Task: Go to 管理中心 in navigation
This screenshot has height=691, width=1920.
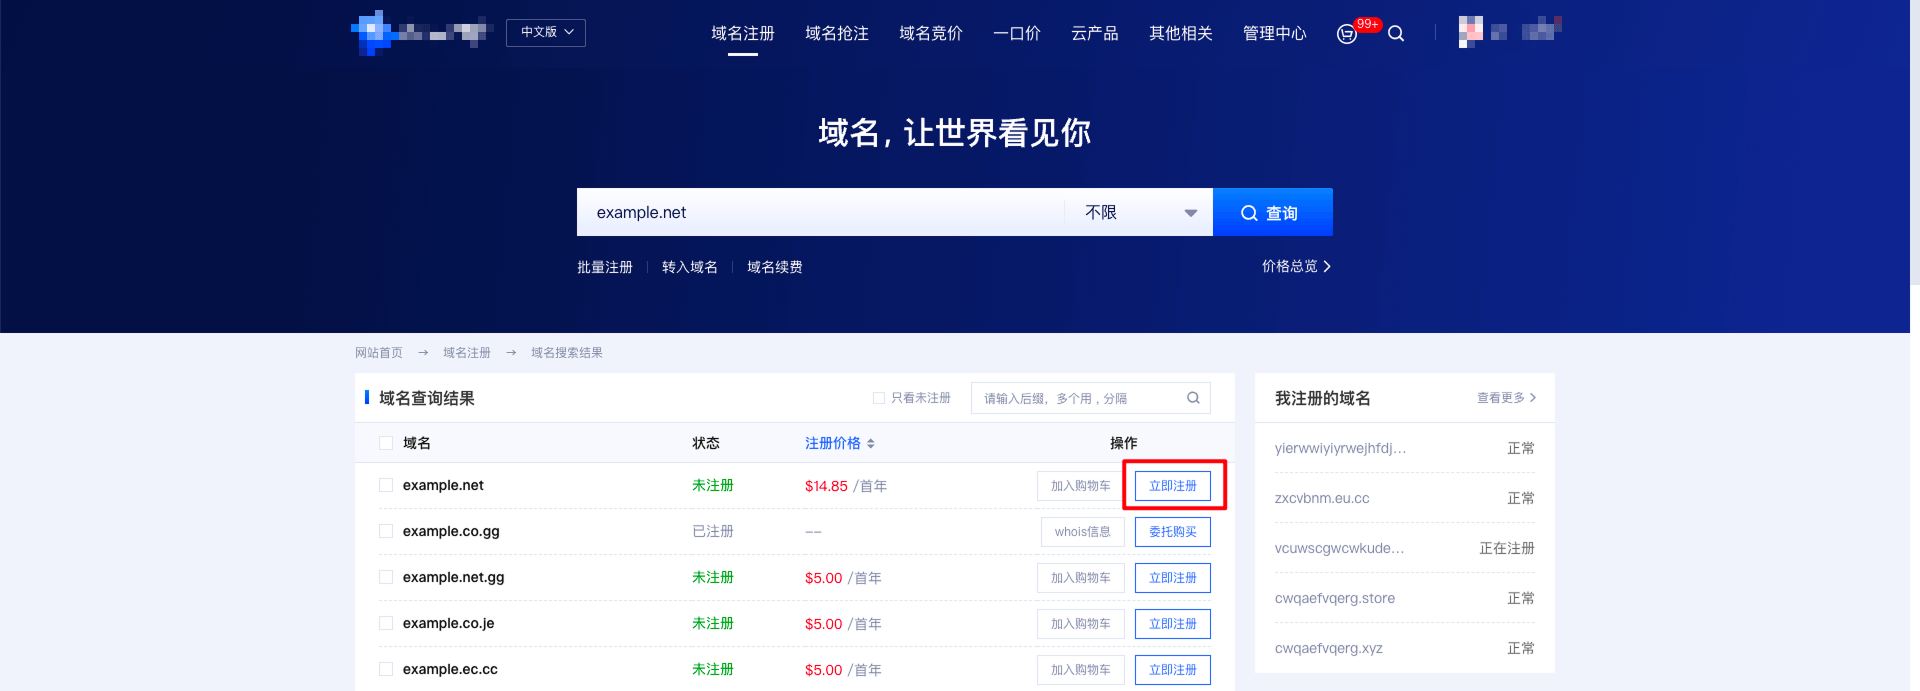Action: click(x=1274, y=34)
